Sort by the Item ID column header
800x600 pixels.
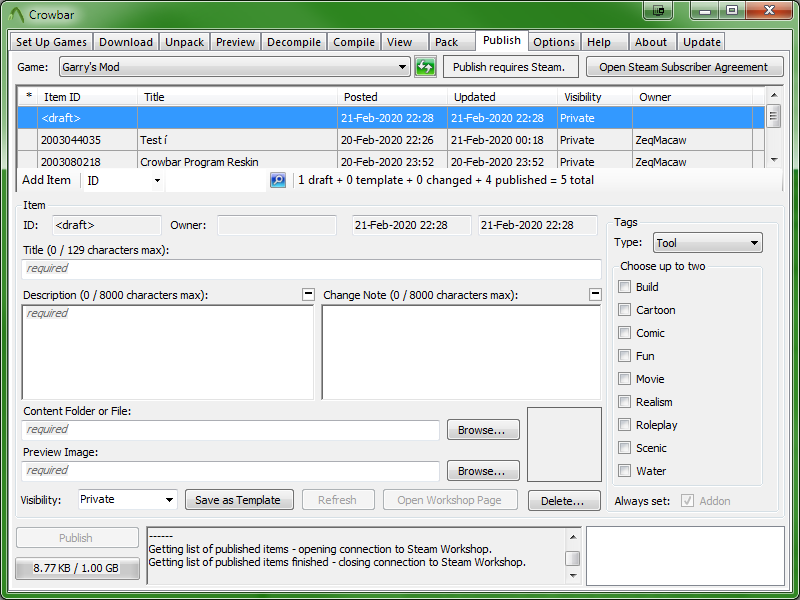(x=87, y=97)
